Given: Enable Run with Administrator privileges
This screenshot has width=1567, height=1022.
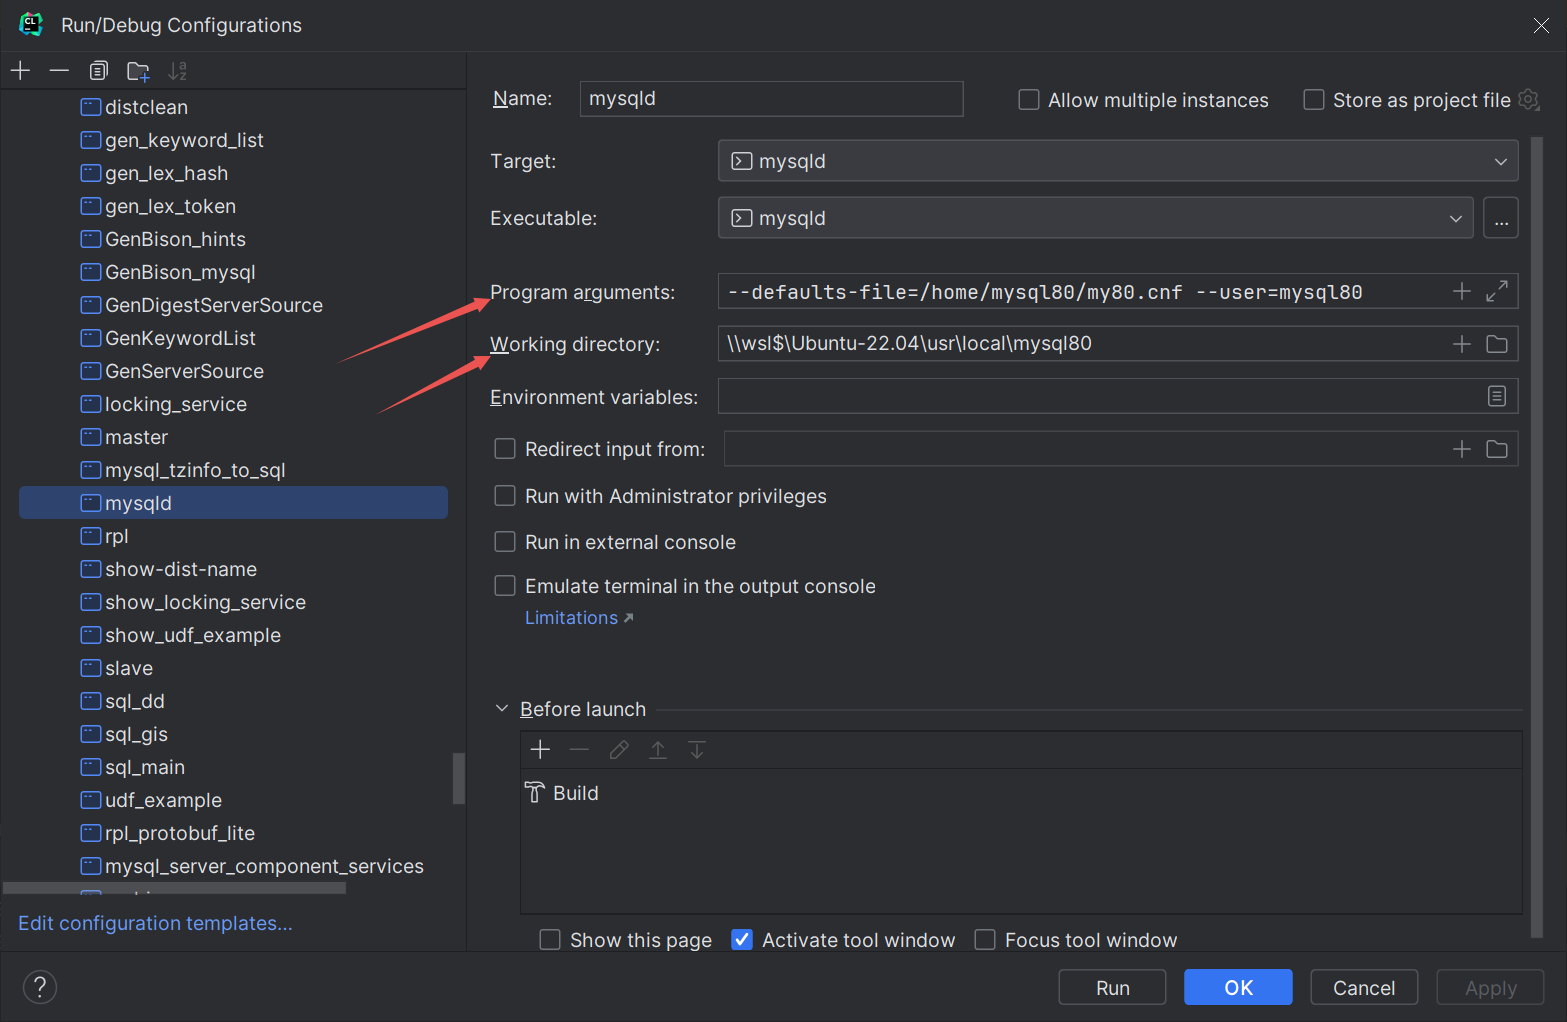Looking at the screenshot, I should coord(505,496).
